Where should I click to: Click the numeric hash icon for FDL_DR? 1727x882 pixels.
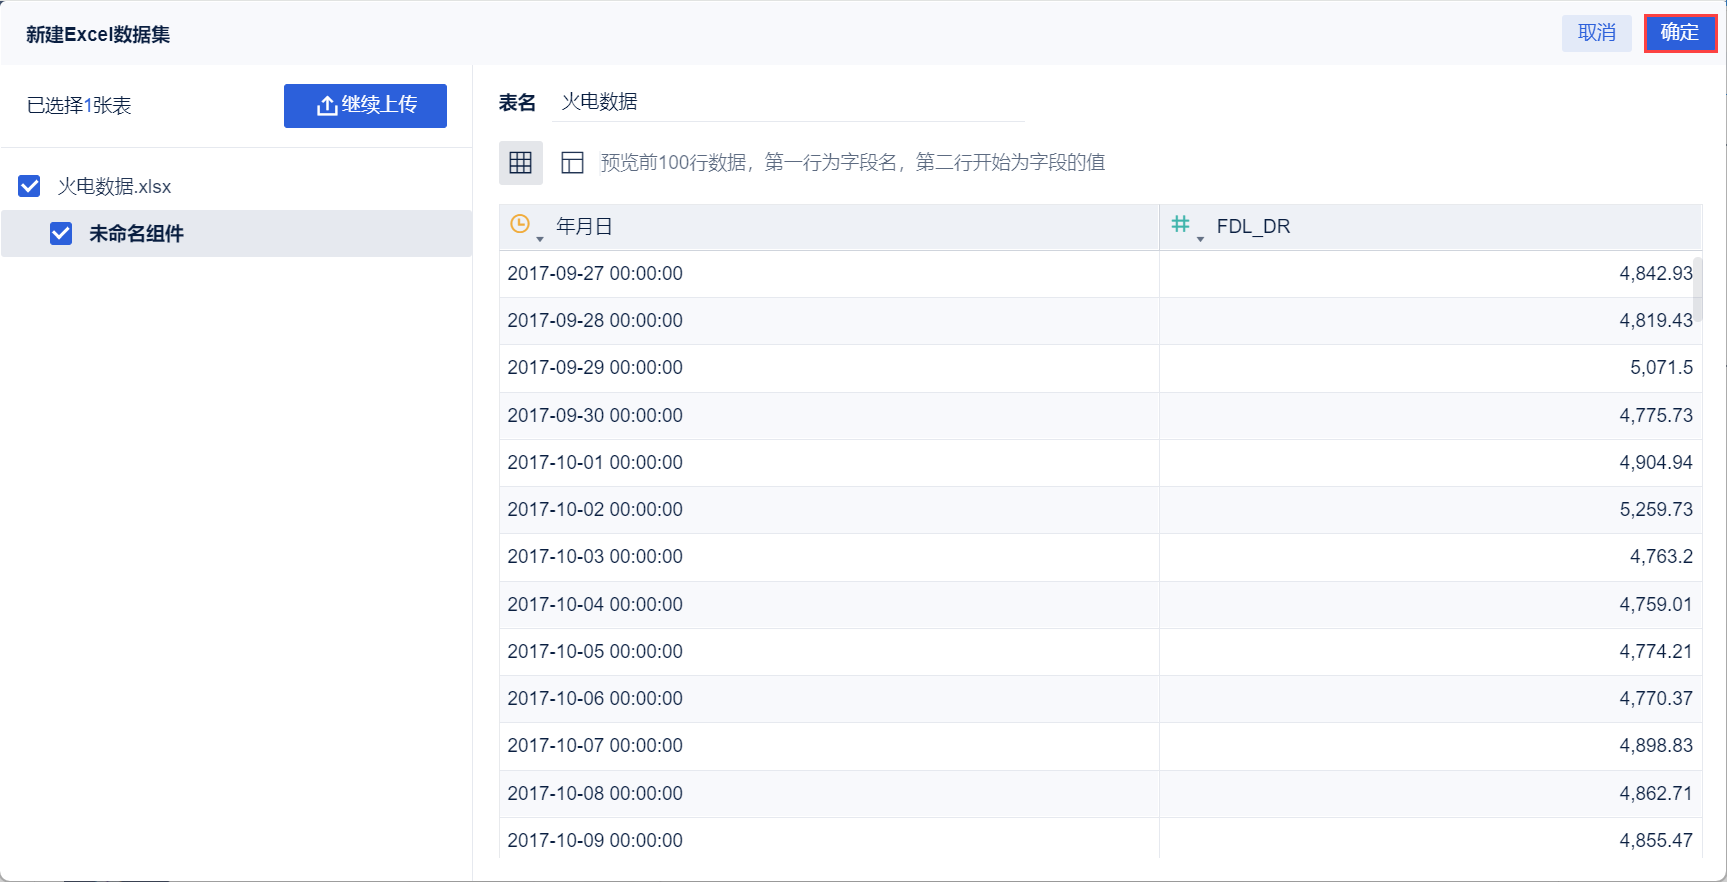click(x=1181, y=224)
